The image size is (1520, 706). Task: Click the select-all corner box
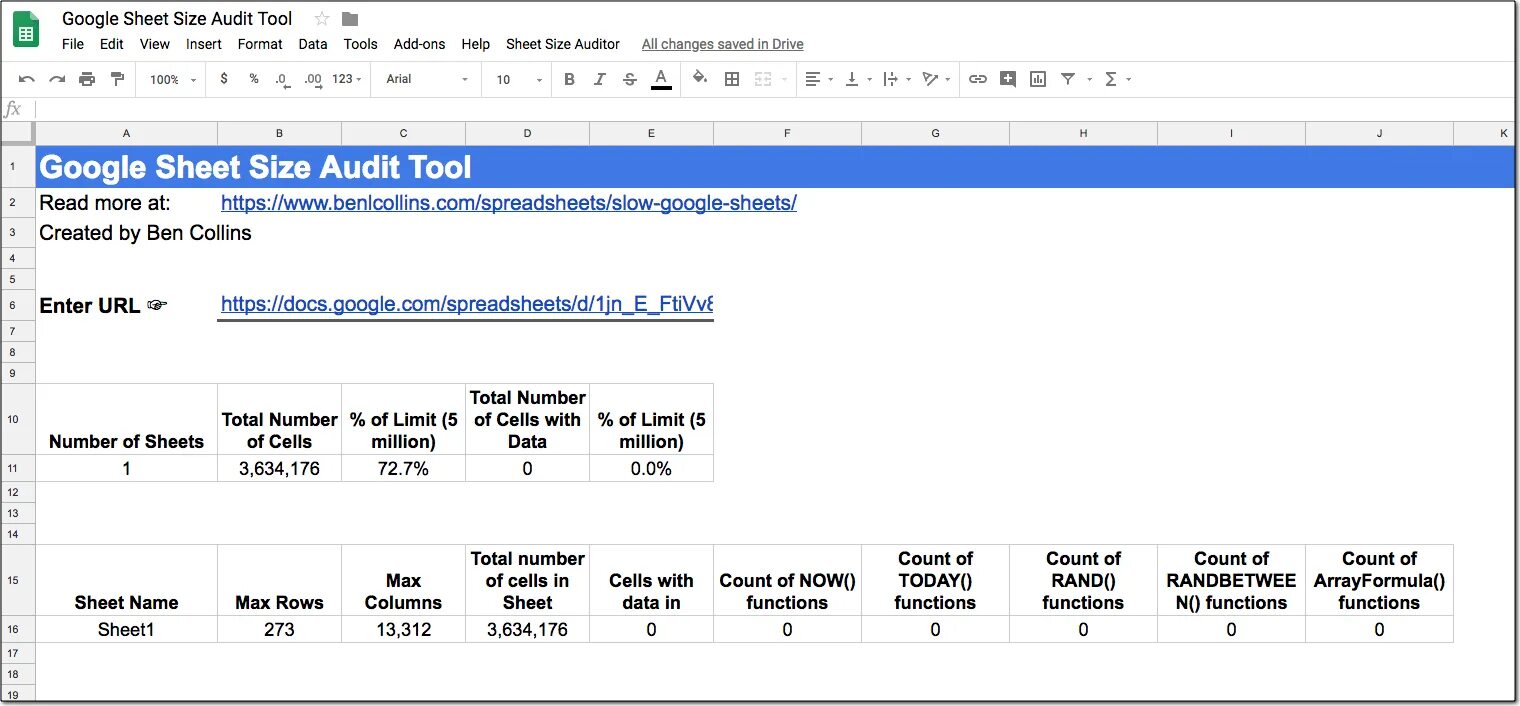[x=18, y=133]
